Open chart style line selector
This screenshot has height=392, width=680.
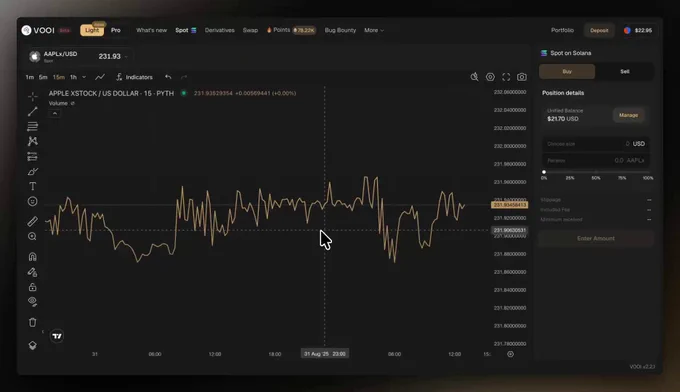(x=100, y=77)
